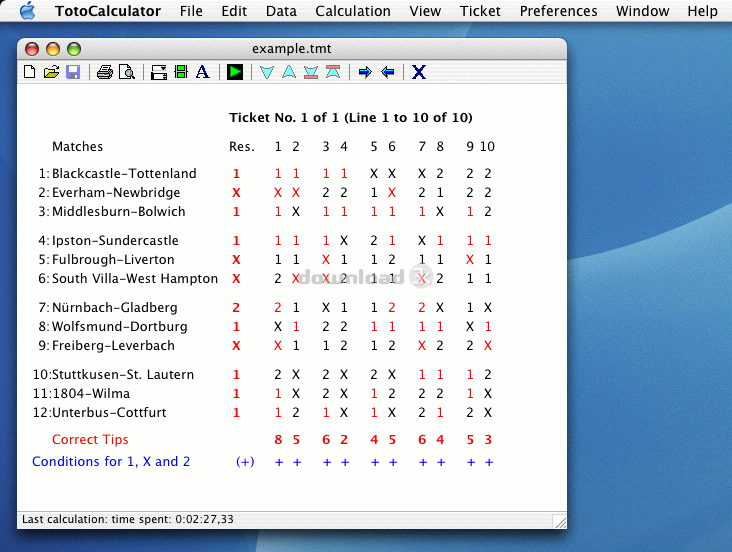Click the dark blue X toolbar icon

419,72
